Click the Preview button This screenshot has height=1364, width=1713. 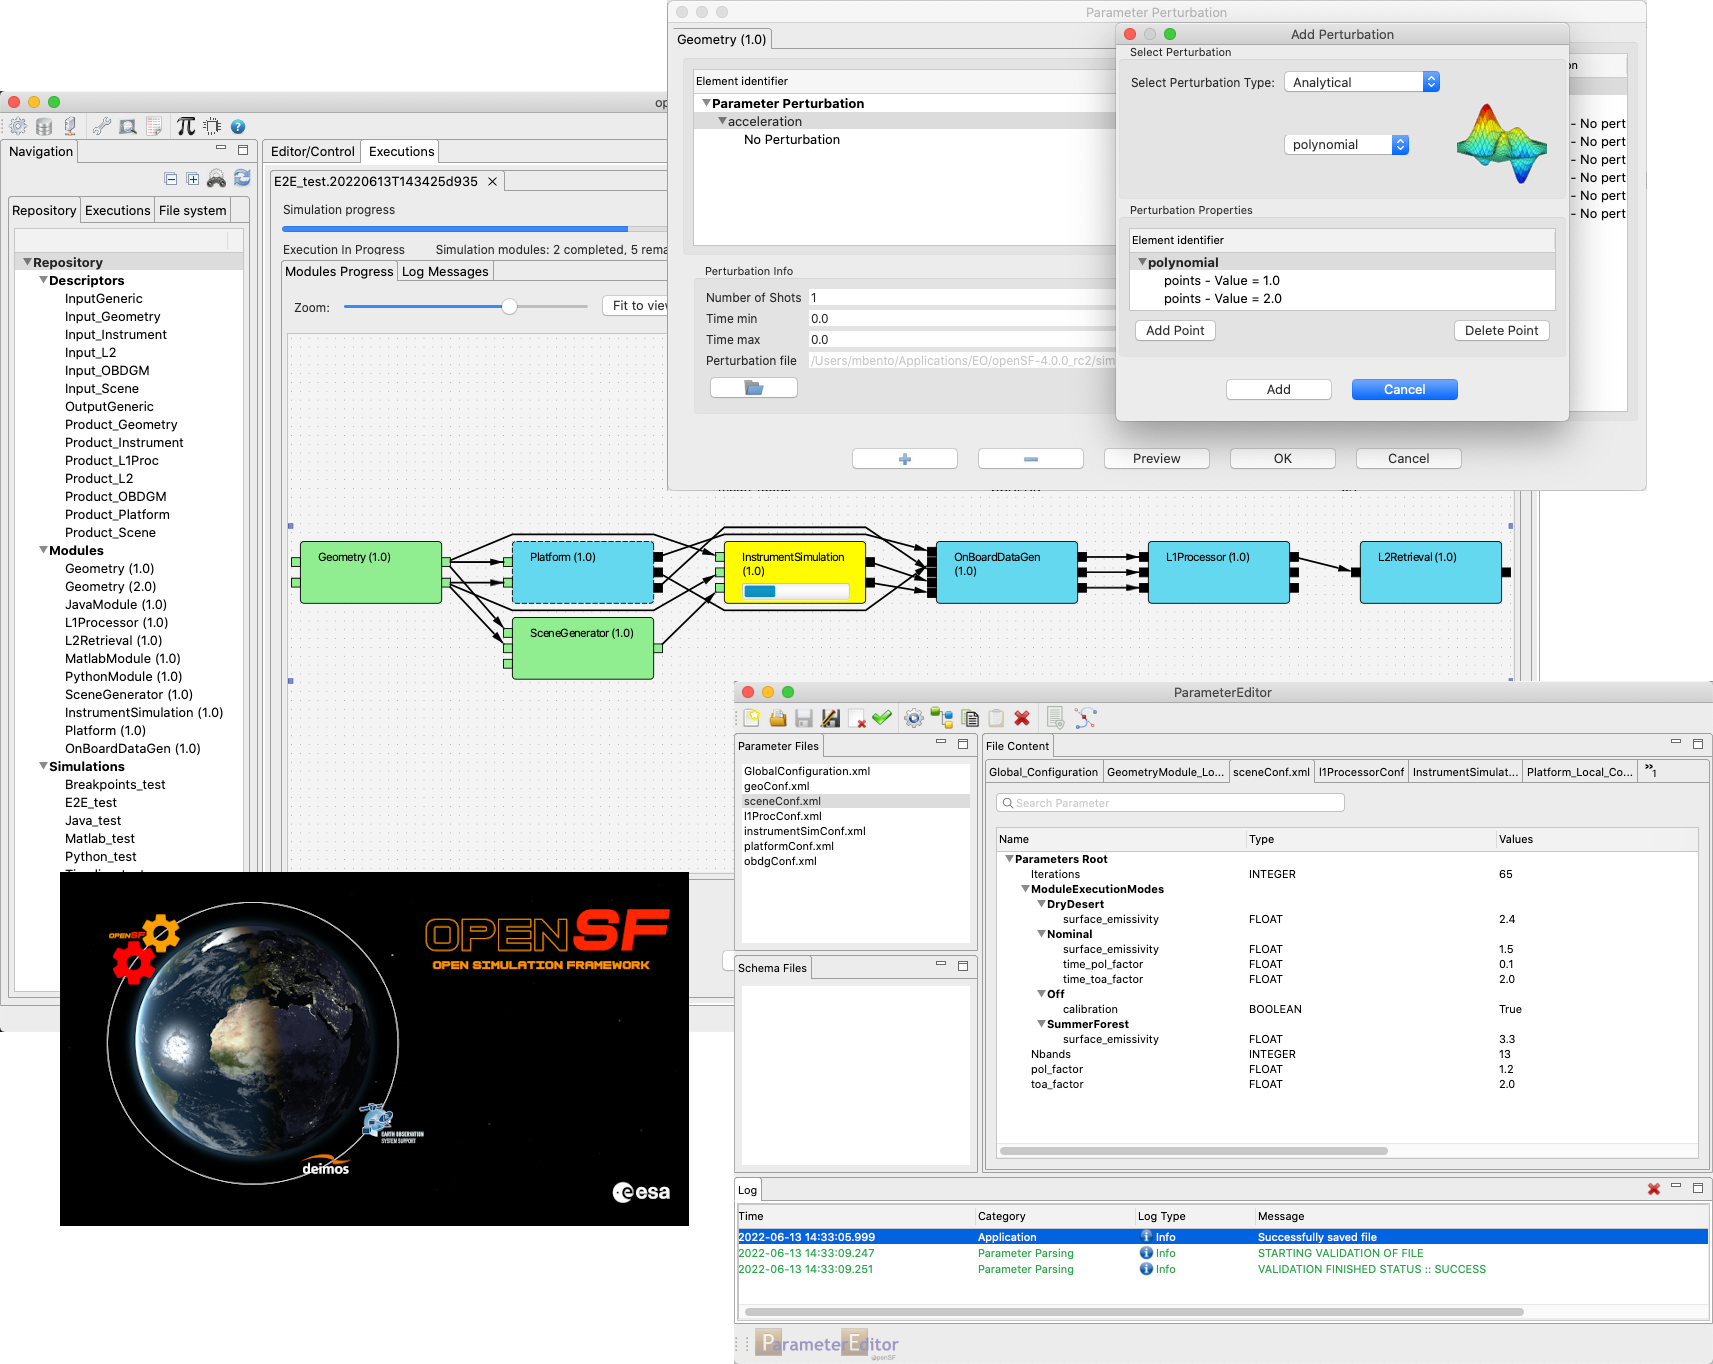pos(1156,459)
